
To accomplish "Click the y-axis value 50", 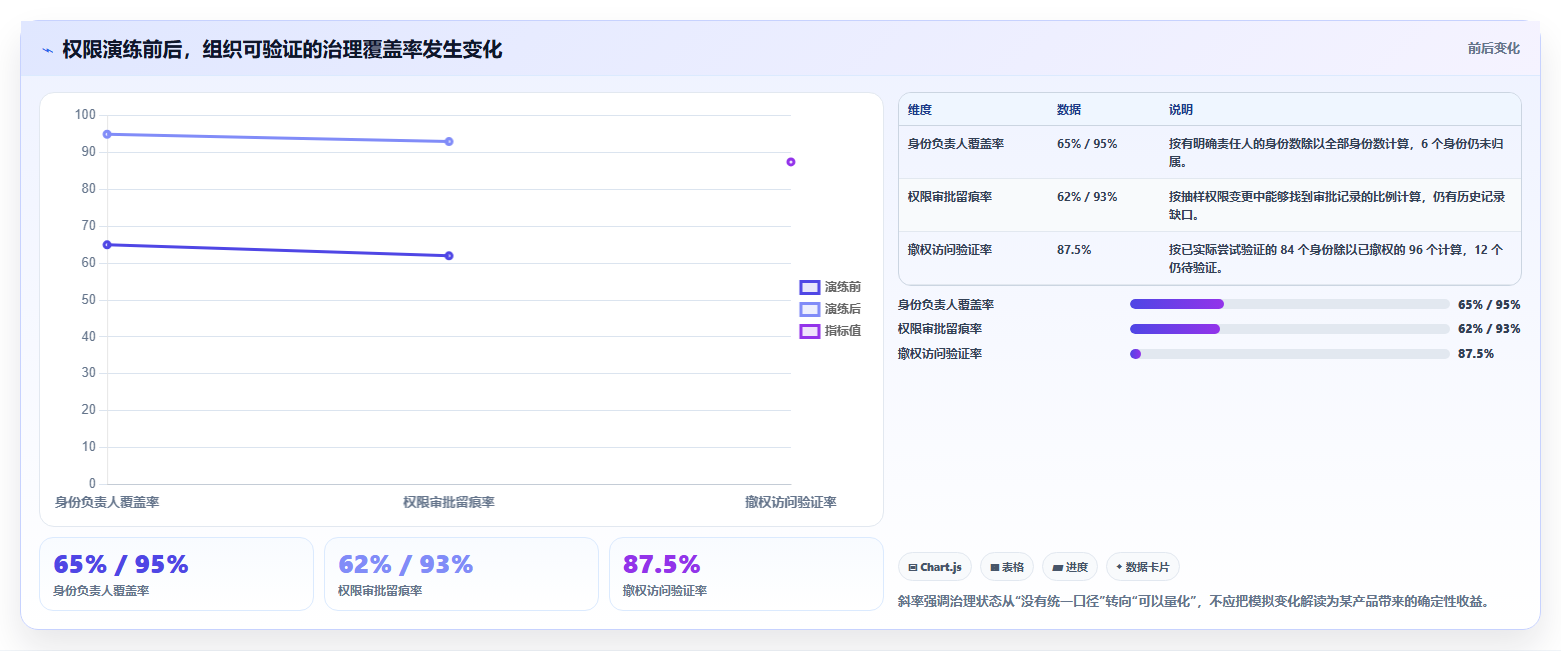I will (x=88, y=300).
